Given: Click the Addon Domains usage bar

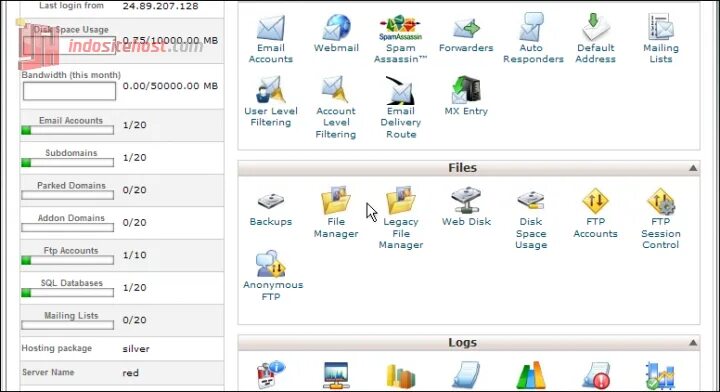Looking at the screenshot, I should tap(68, 228).
